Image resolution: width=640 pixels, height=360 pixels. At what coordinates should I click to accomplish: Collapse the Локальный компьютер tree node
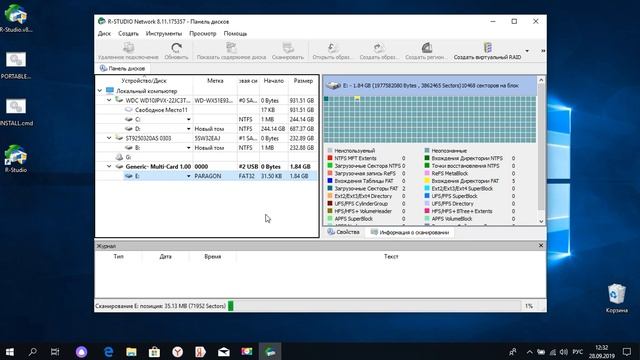100,91
